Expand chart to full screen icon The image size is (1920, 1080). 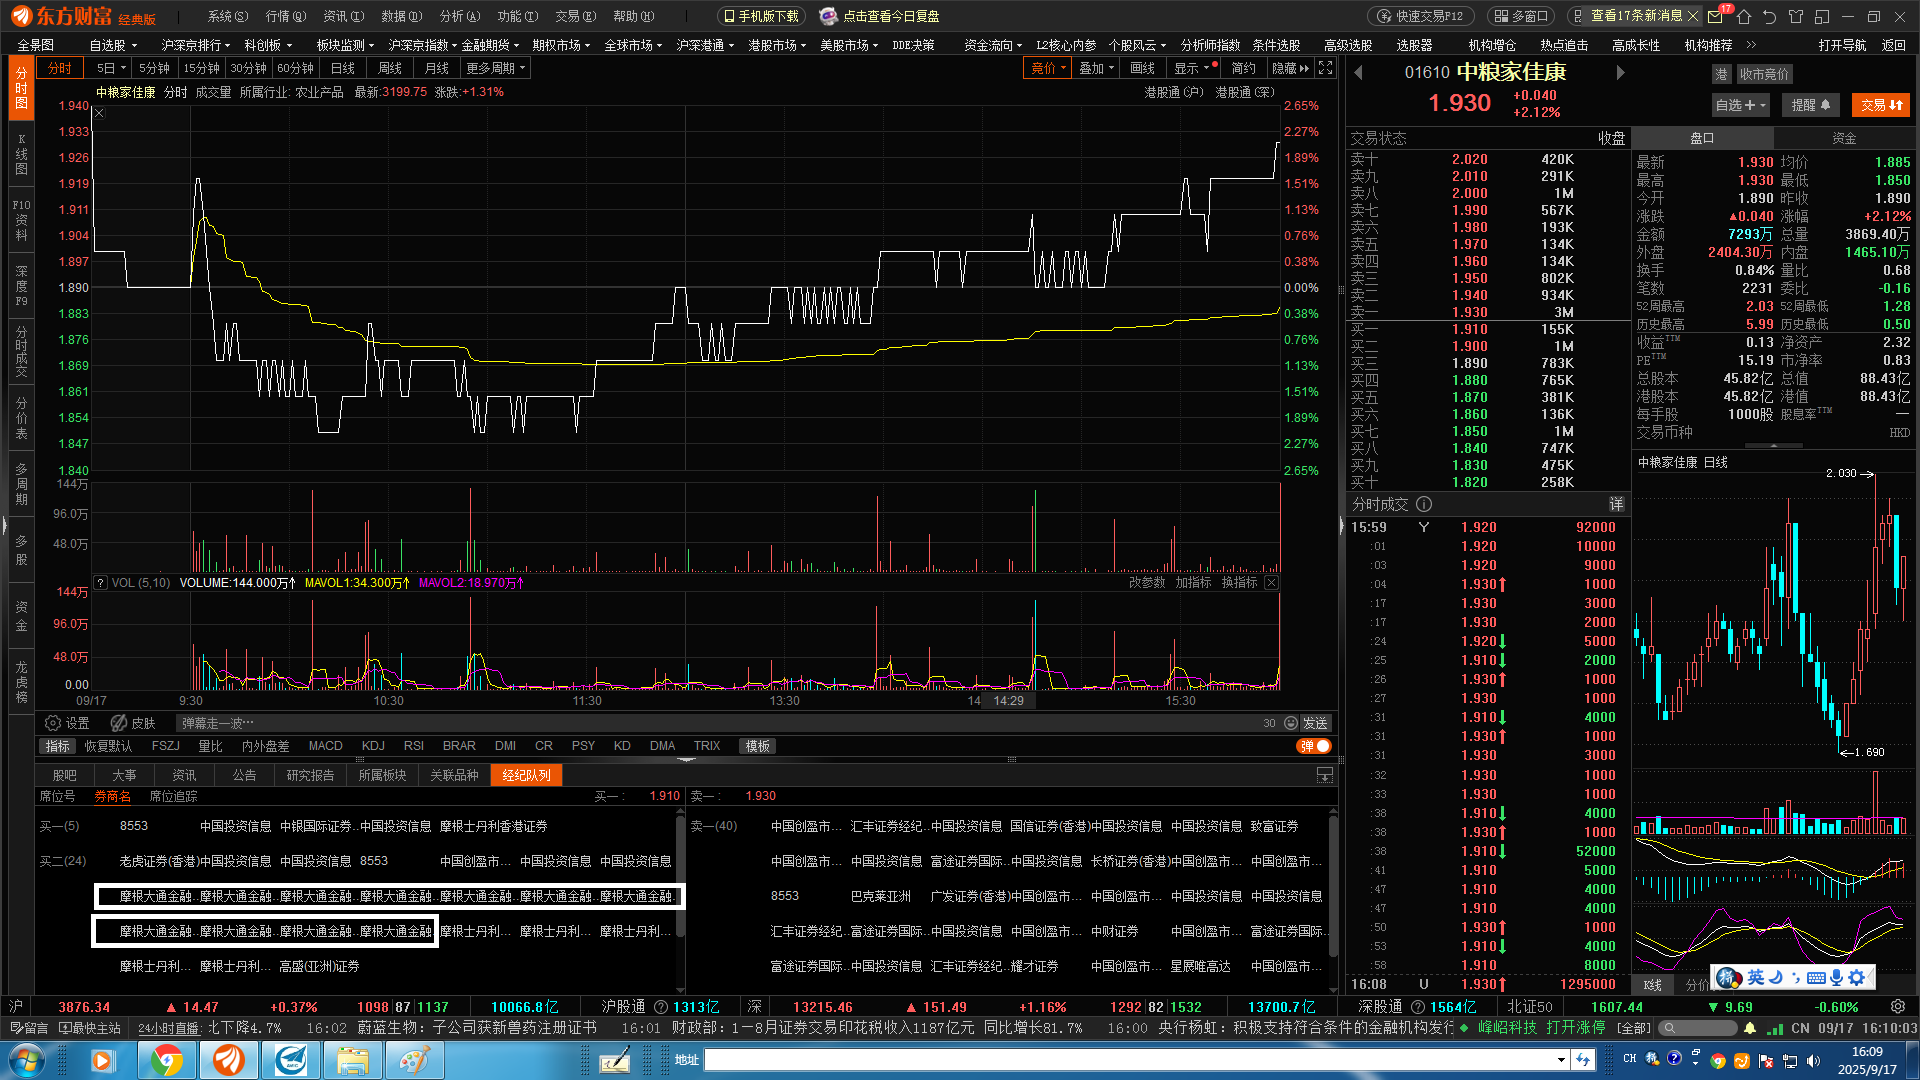click(x=1325, y=68)
